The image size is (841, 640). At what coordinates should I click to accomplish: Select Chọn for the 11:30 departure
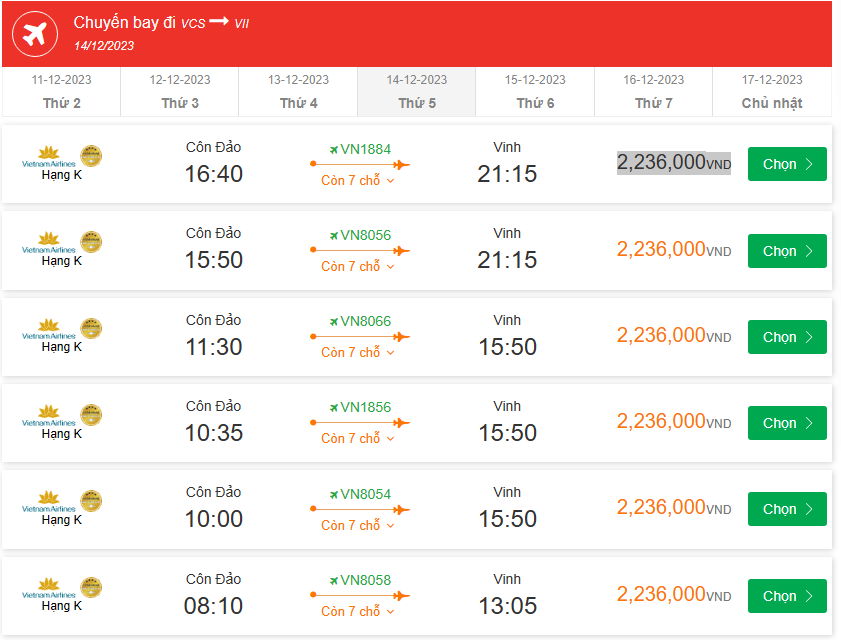click(787, 337)
